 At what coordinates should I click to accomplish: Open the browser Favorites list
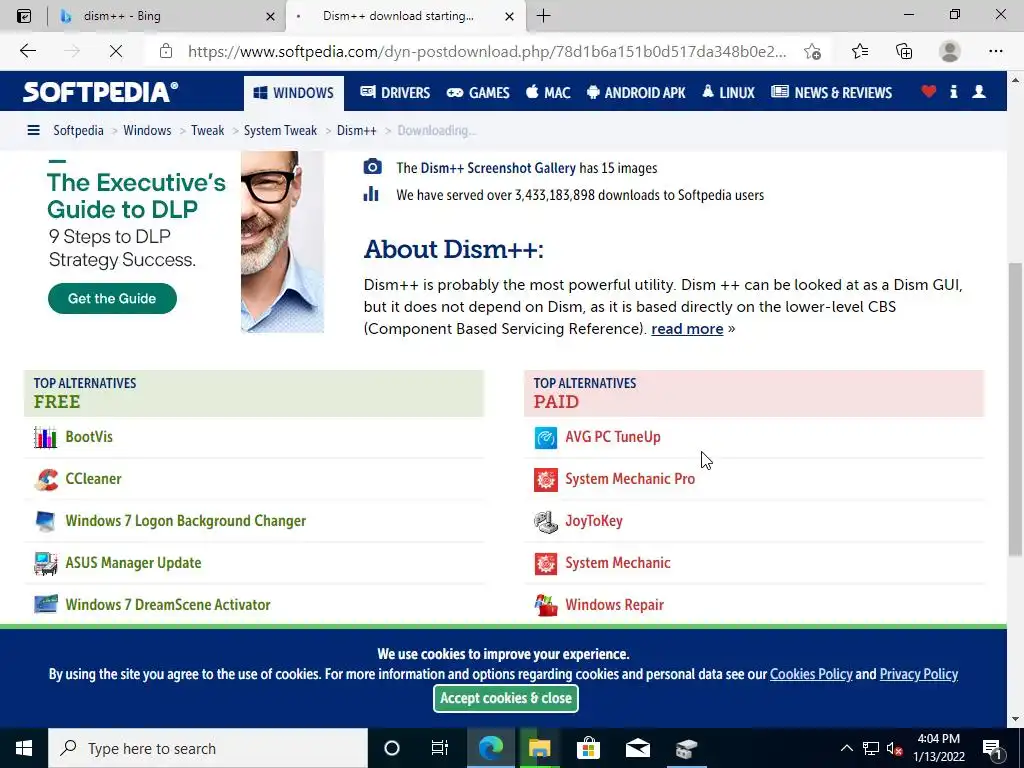pos(860,51)
